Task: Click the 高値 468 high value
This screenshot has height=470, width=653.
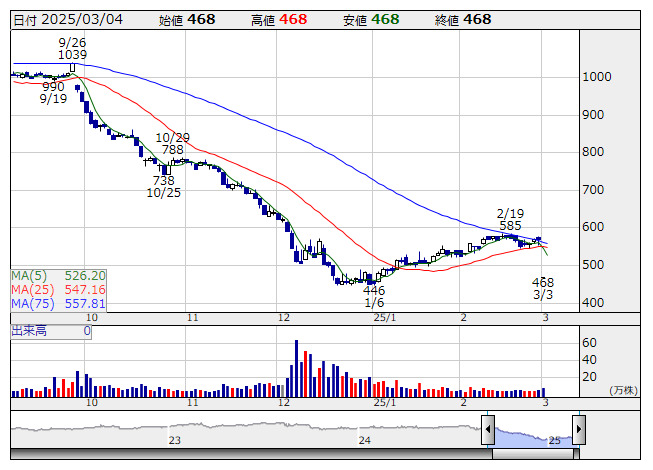Action: [279, 20]
